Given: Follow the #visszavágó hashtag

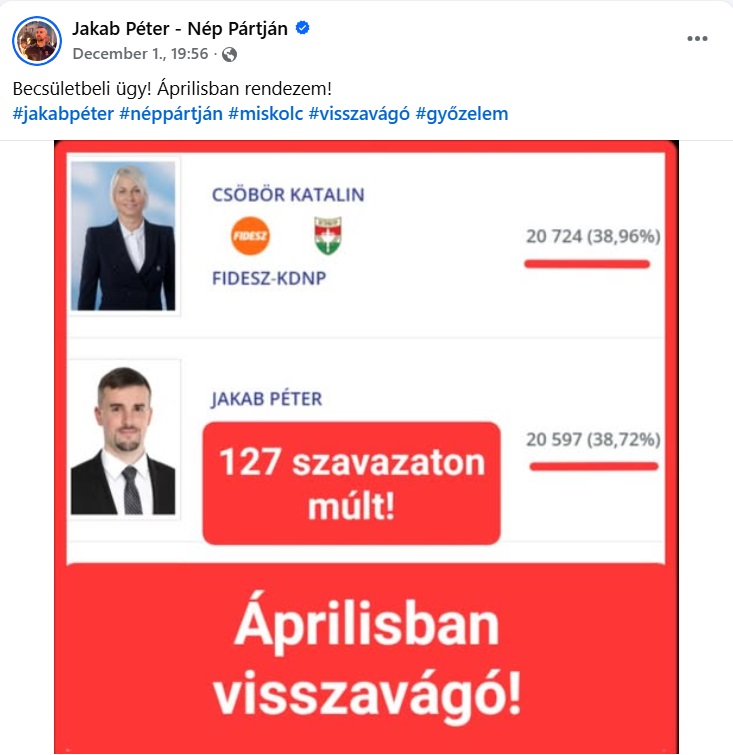Looking at the screenshot, I should coord(359,114).
